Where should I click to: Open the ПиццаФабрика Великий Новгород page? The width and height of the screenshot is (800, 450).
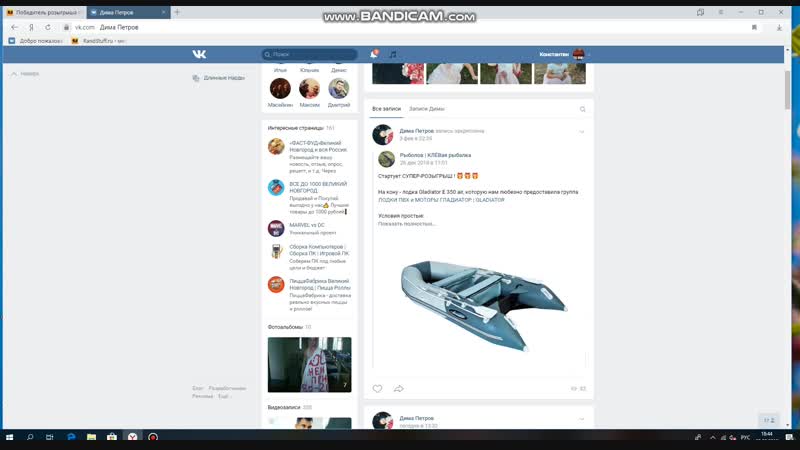(x=319, y=284)
